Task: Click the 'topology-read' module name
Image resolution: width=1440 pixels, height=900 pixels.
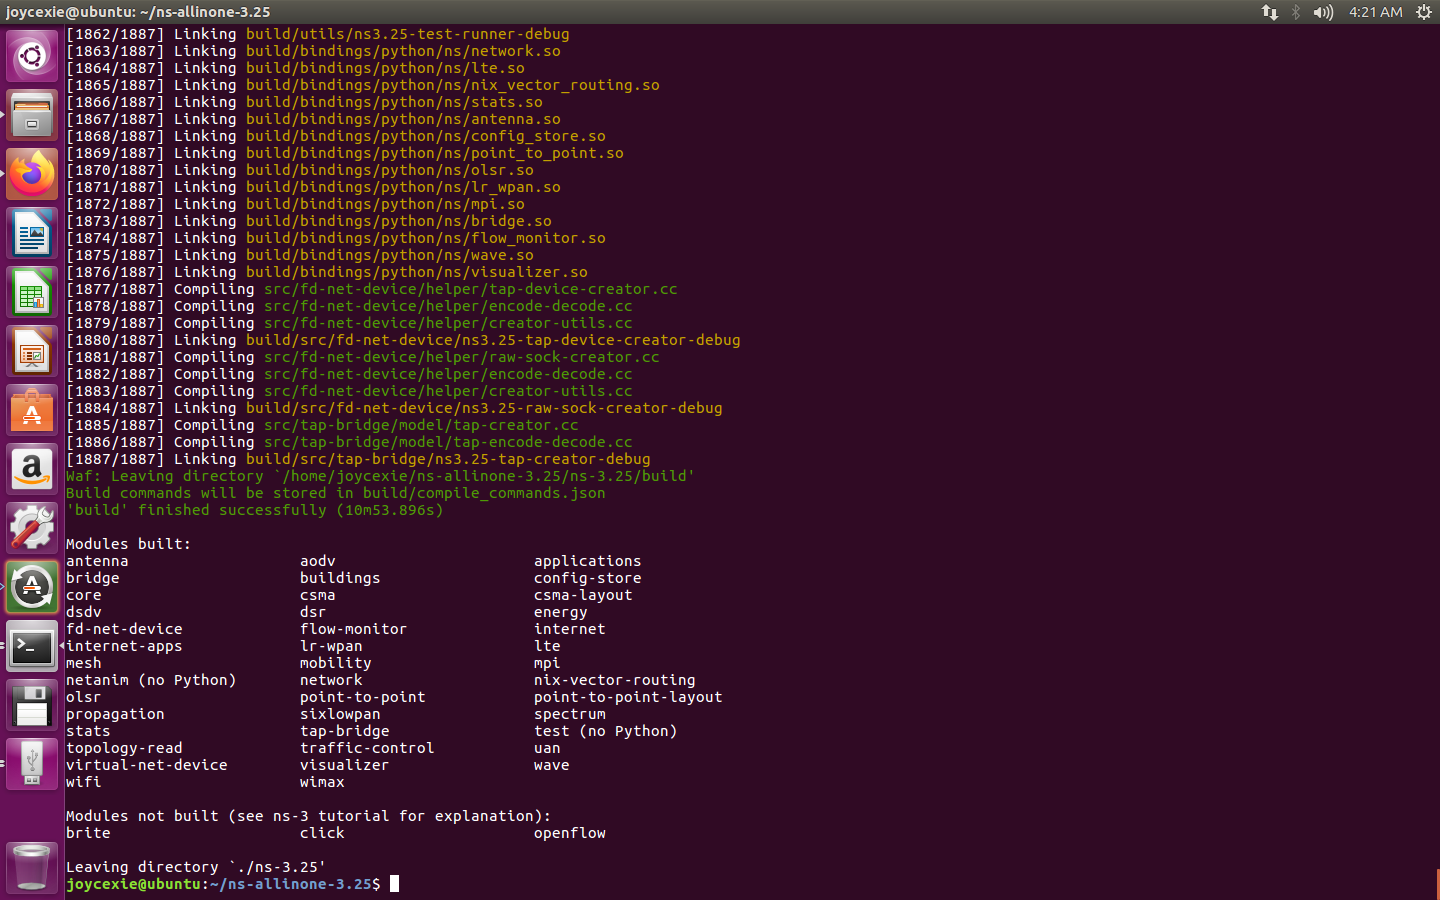Action: click(124, 748)
